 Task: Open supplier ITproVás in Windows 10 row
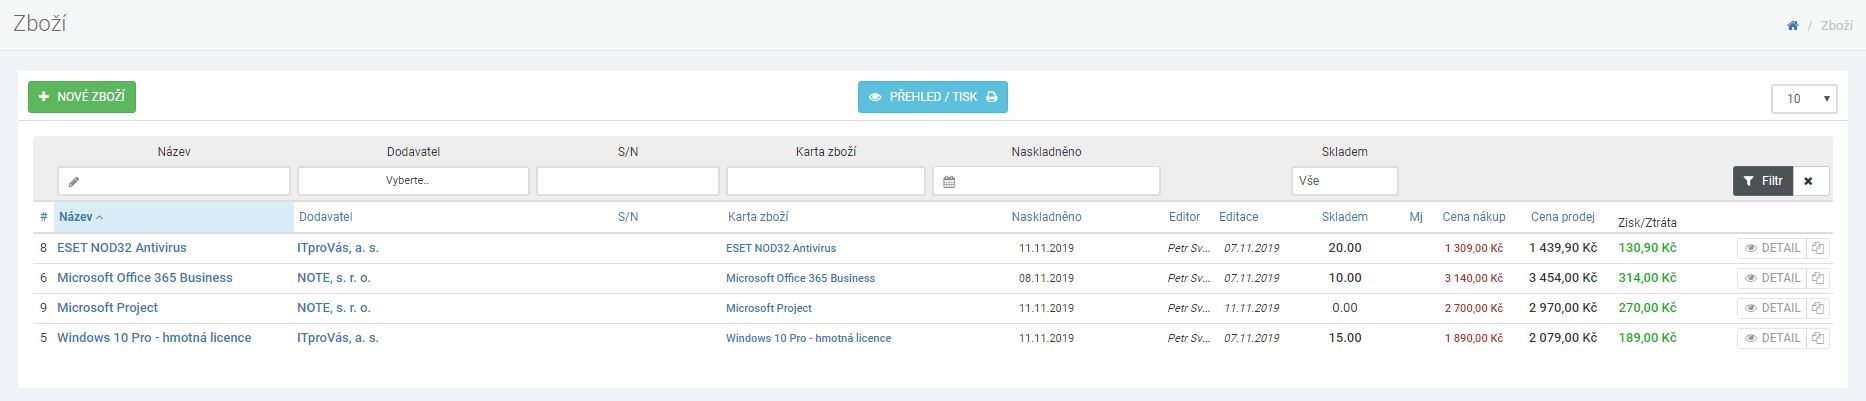tap(338, 338)
